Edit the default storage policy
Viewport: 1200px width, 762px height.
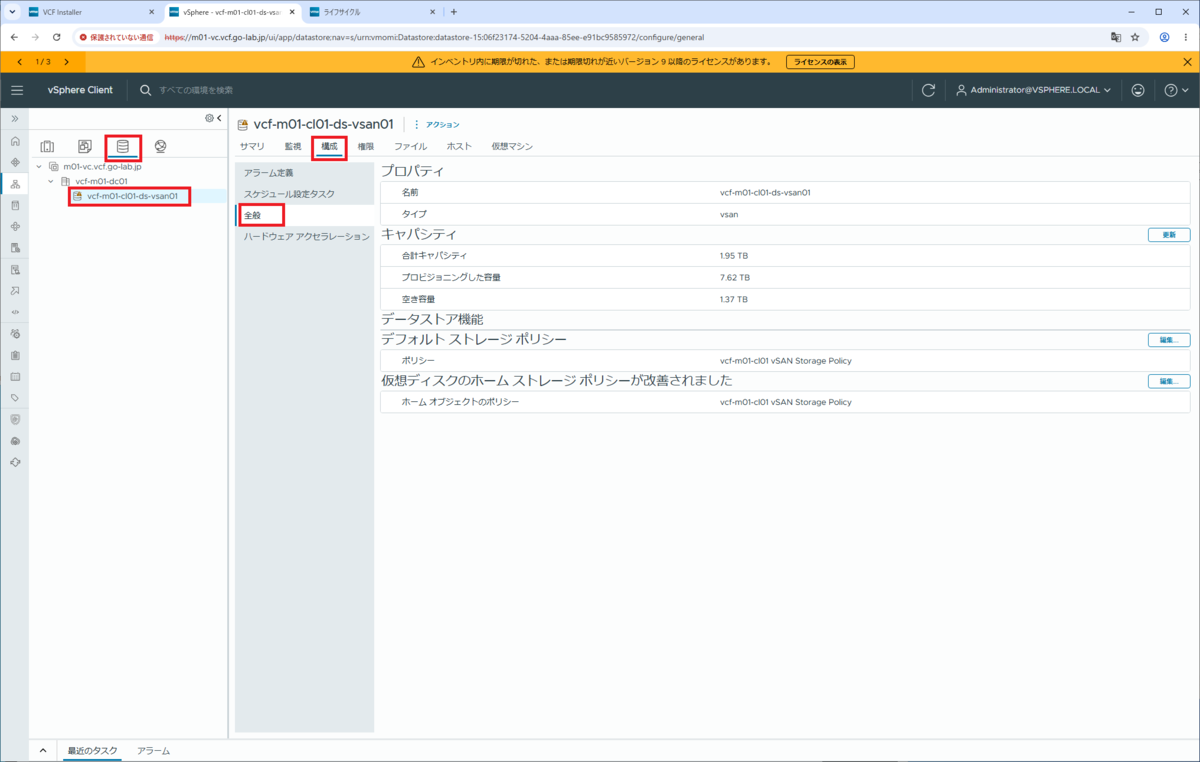point(1169,340)
